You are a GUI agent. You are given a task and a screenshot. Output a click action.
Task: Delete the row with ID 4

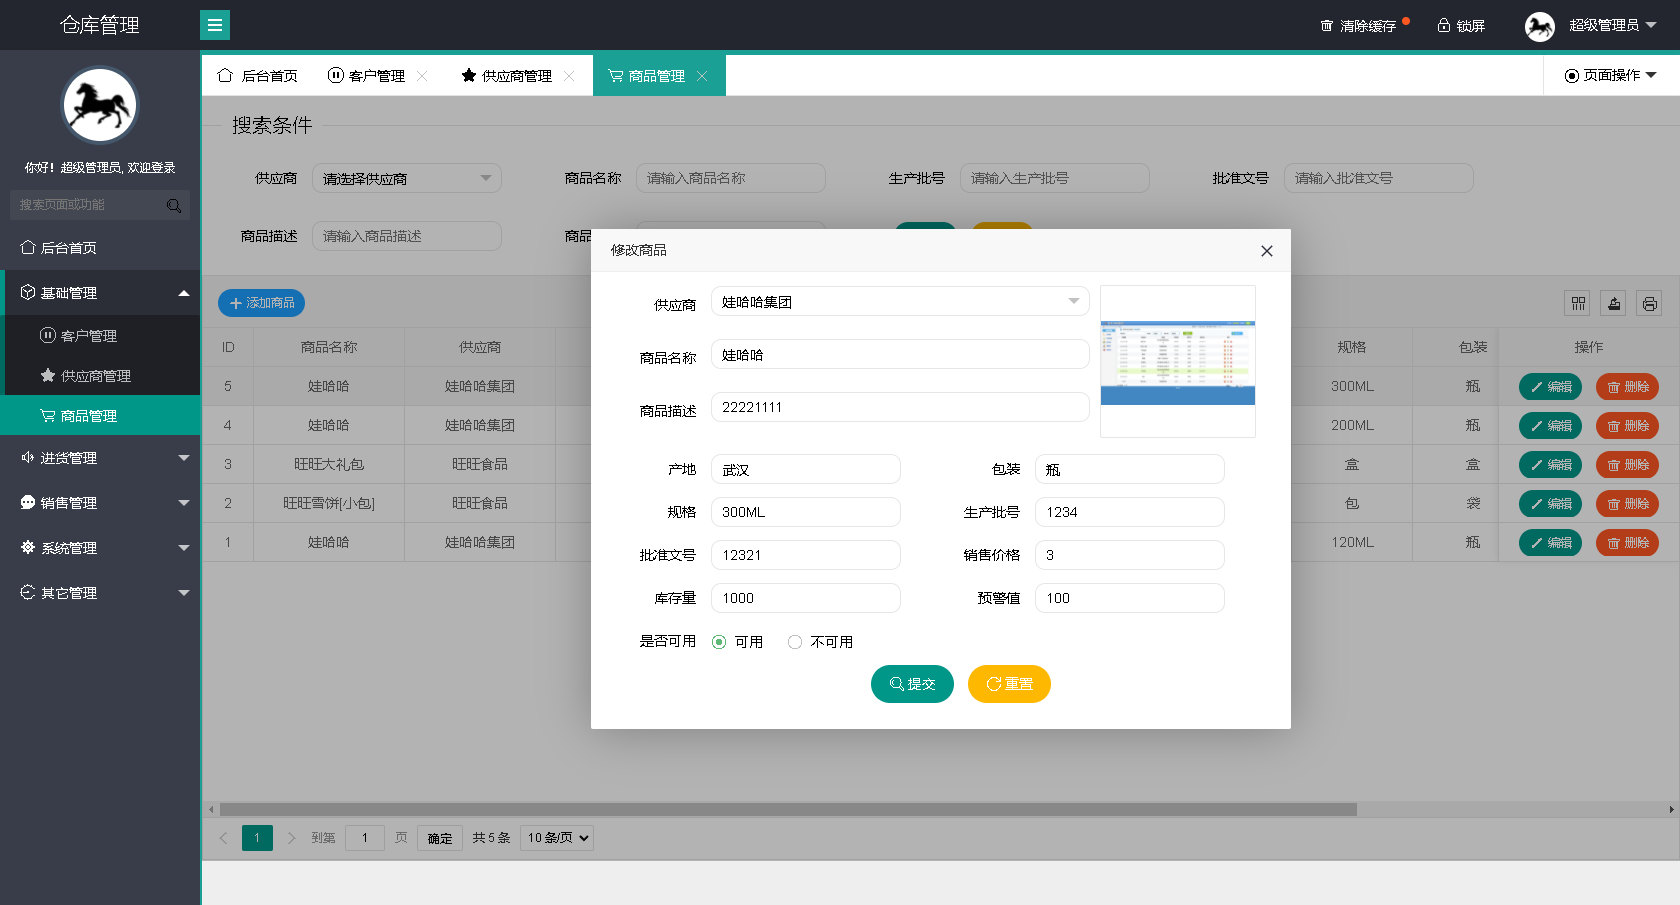[x=1627, y=426]
